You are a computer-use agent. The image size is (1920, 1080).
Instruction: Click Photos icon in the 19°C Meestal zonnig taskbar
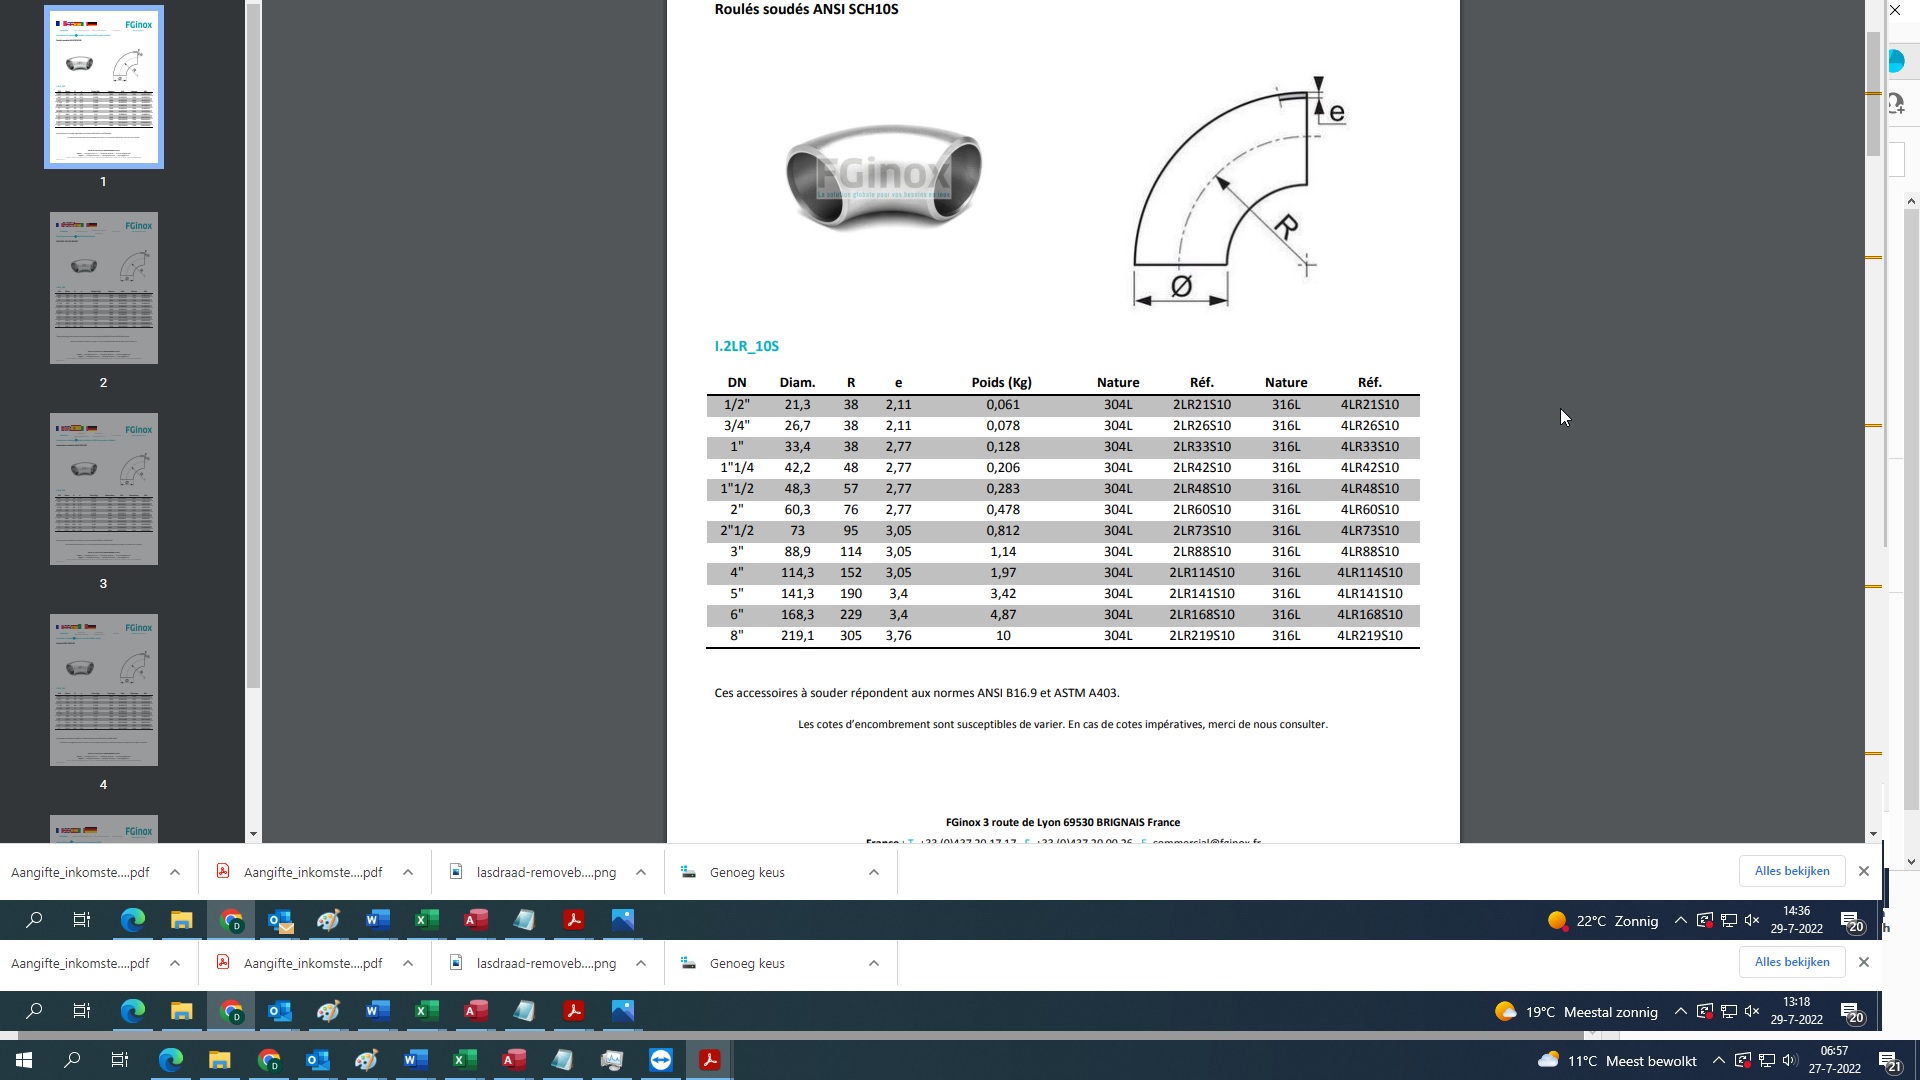coord(622,1011)
